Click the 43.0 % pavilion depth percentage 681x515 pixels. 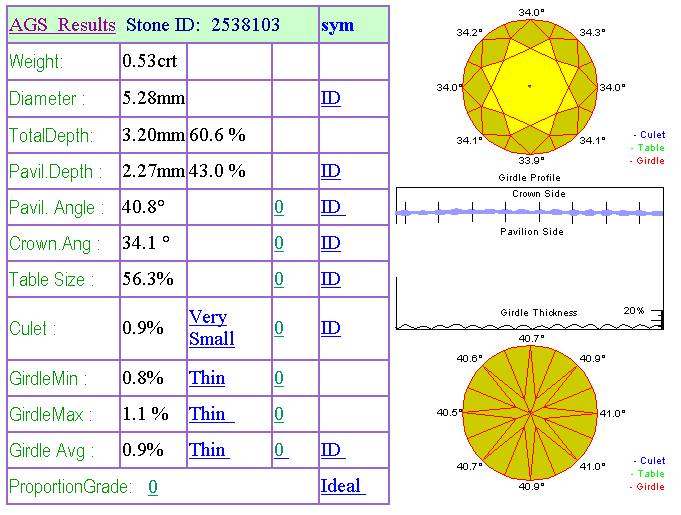click(x=217, y=171)
